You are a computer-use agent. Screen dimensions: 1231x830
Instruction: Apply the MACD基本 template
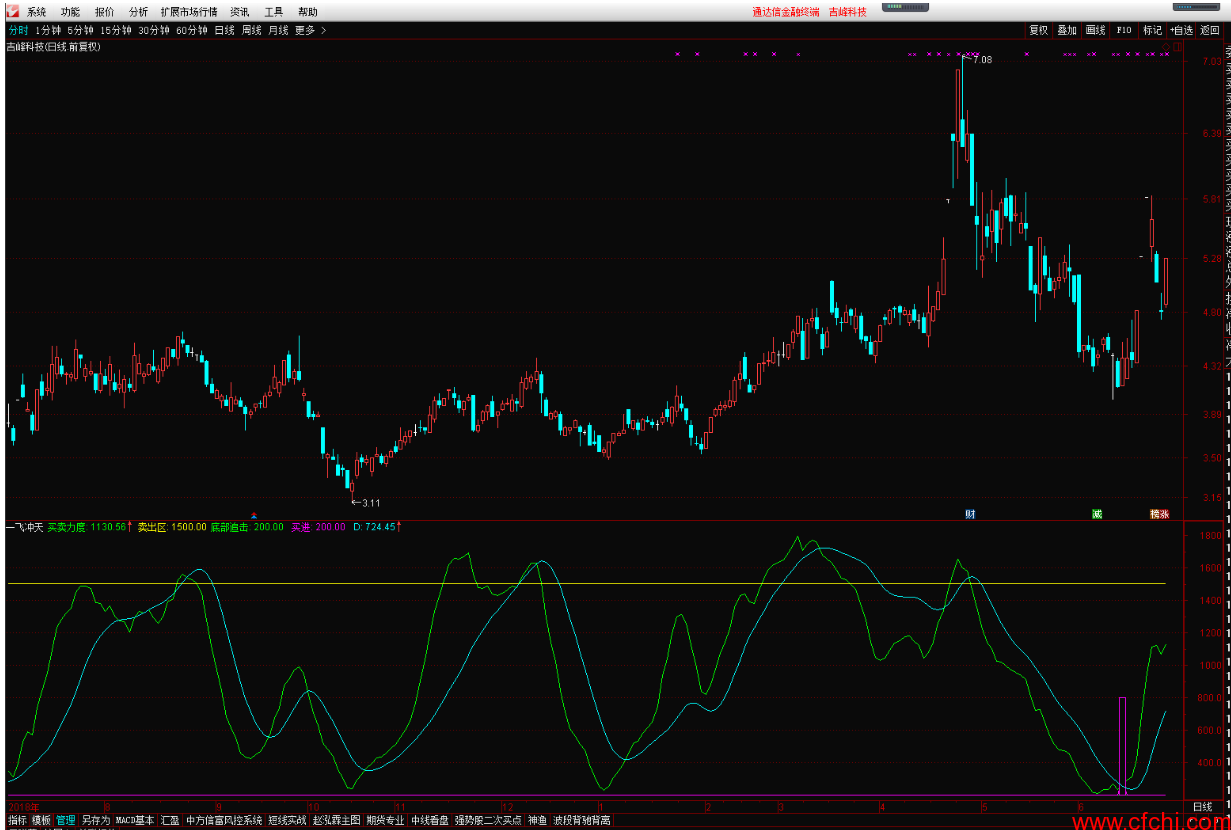click(x=135, y=820)
